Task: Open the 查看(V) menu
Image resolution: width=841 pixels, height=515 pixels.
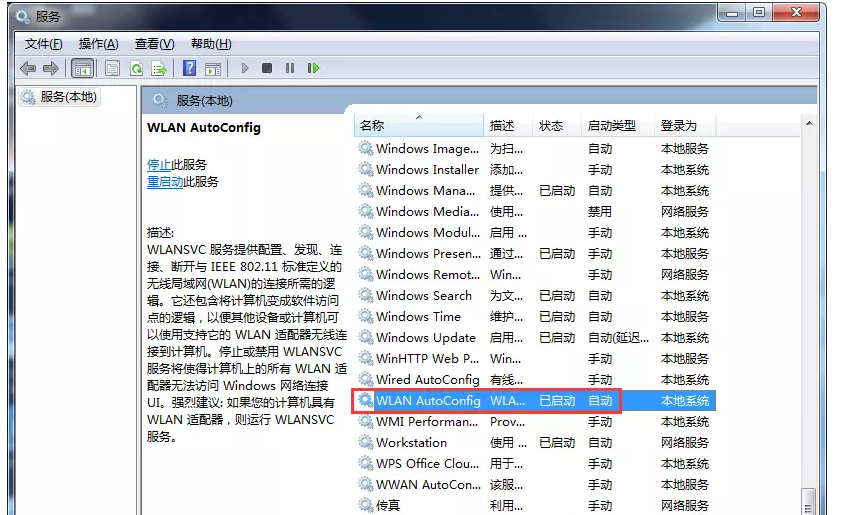Action: pyautogui.click(x=154, y=44)
